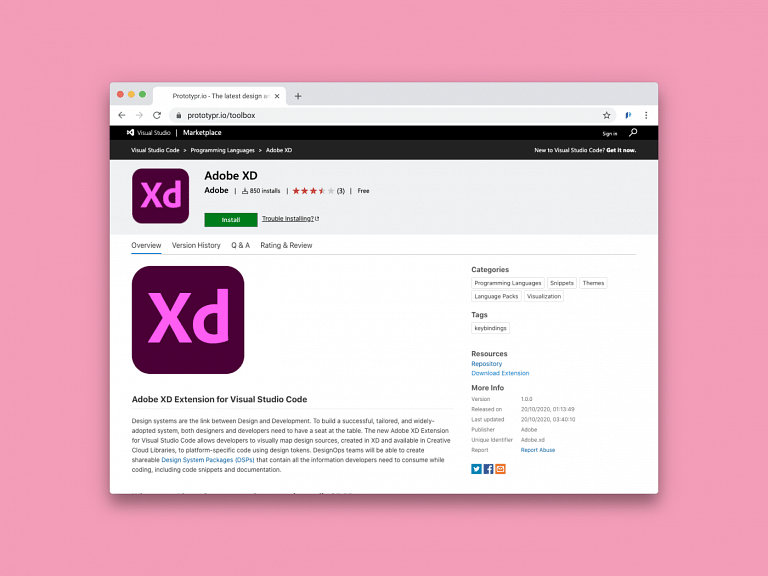Click the Download Extension link
The height and width of the screenshot is (576, 768).
click(x=500, y=373)
